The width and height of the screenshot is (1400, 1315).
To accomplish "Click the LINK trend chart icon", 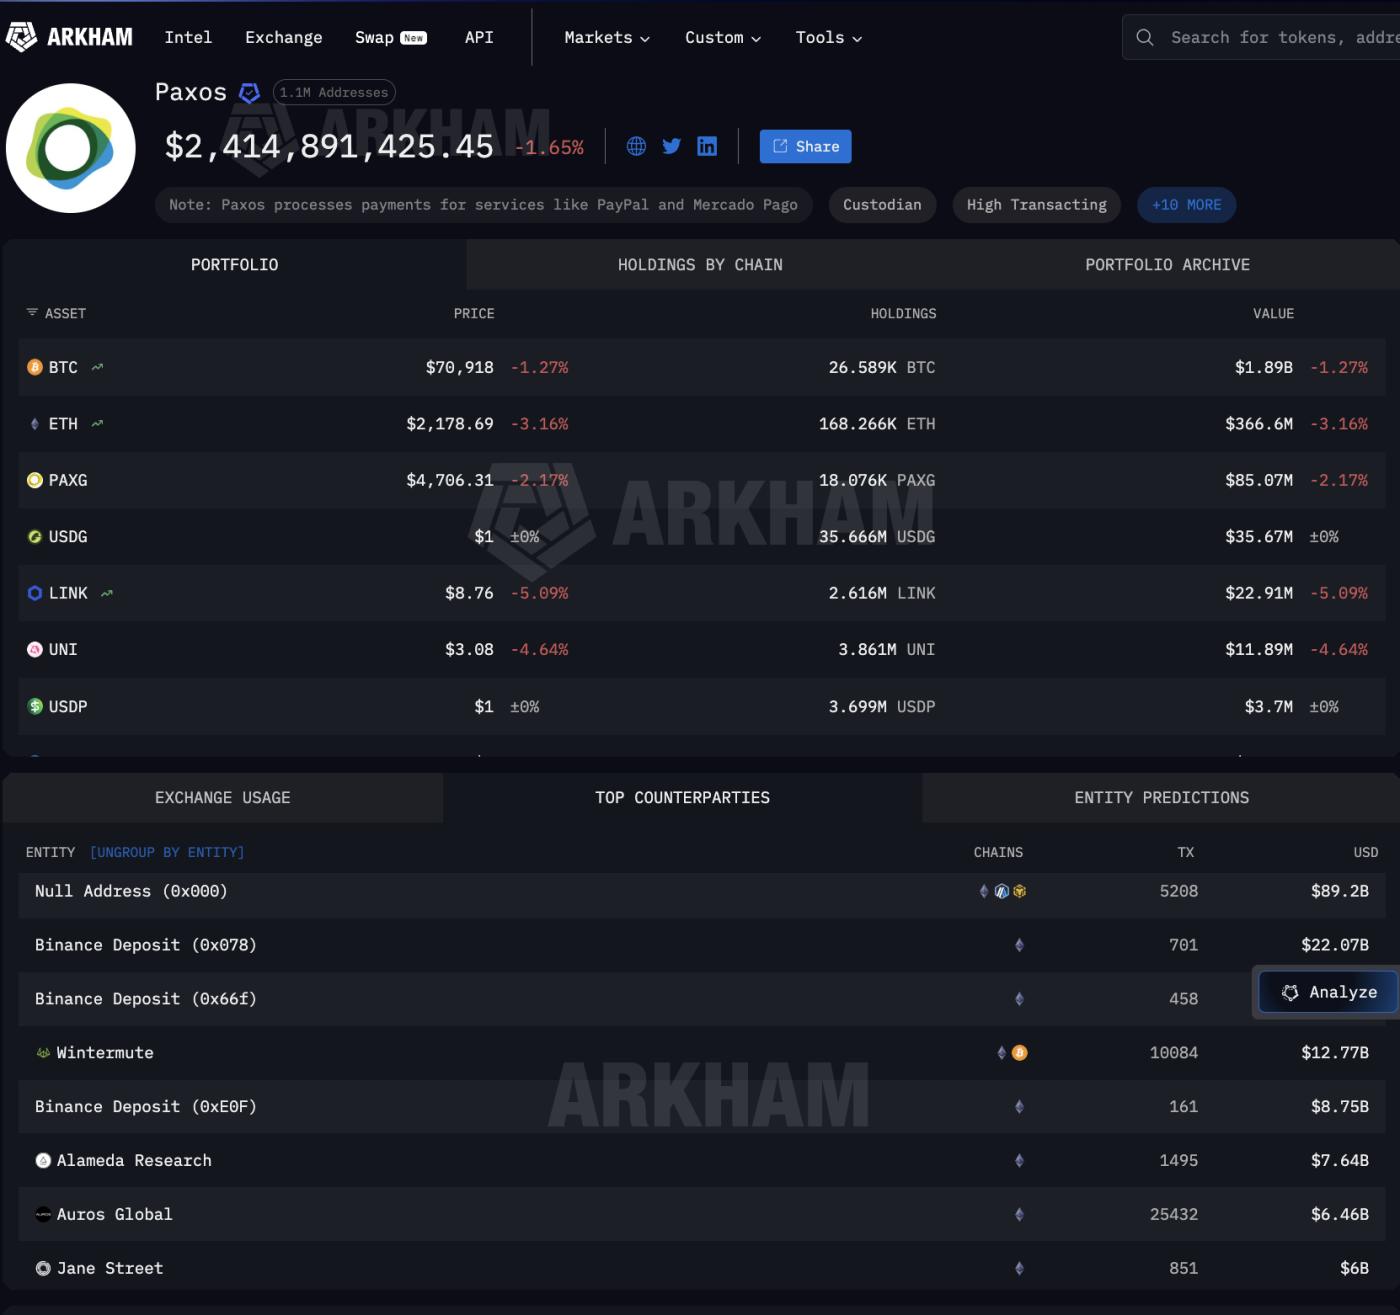I will 107,593.
